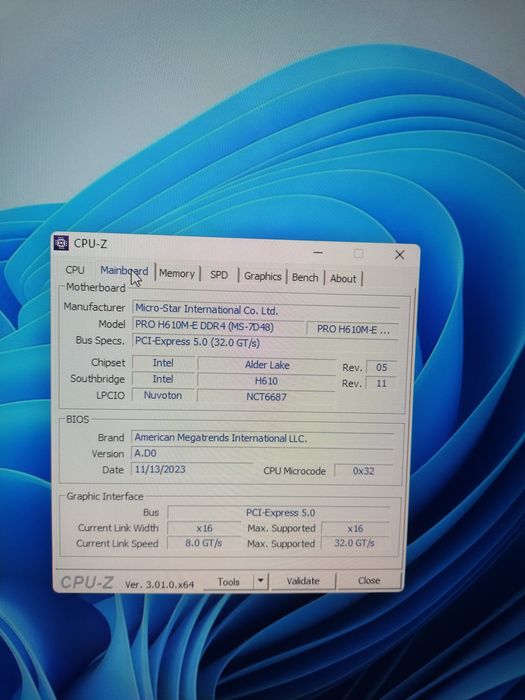Switch to the Bench tab
This screenshot has height=700, width=525.
(305, 277)
